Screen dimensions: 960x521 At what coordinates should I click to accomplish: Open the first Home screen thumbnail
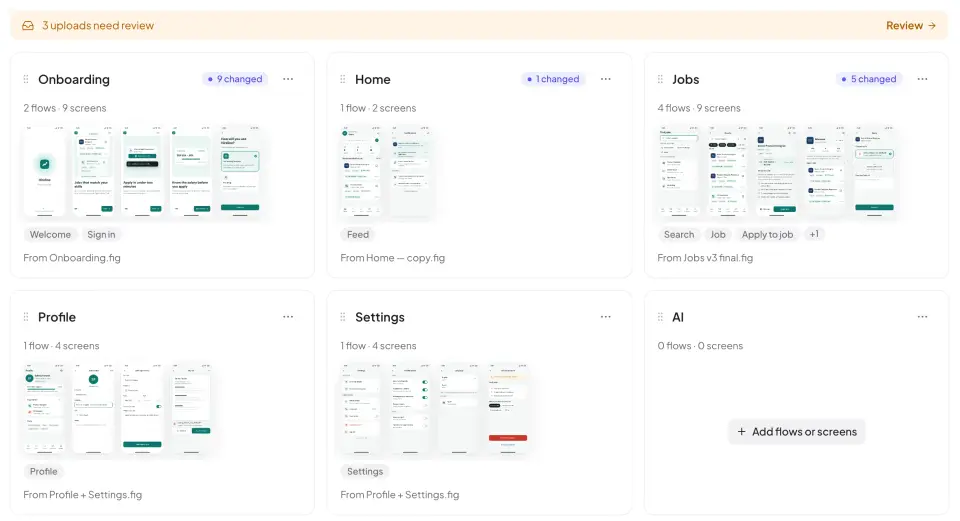tap(361, 171)
